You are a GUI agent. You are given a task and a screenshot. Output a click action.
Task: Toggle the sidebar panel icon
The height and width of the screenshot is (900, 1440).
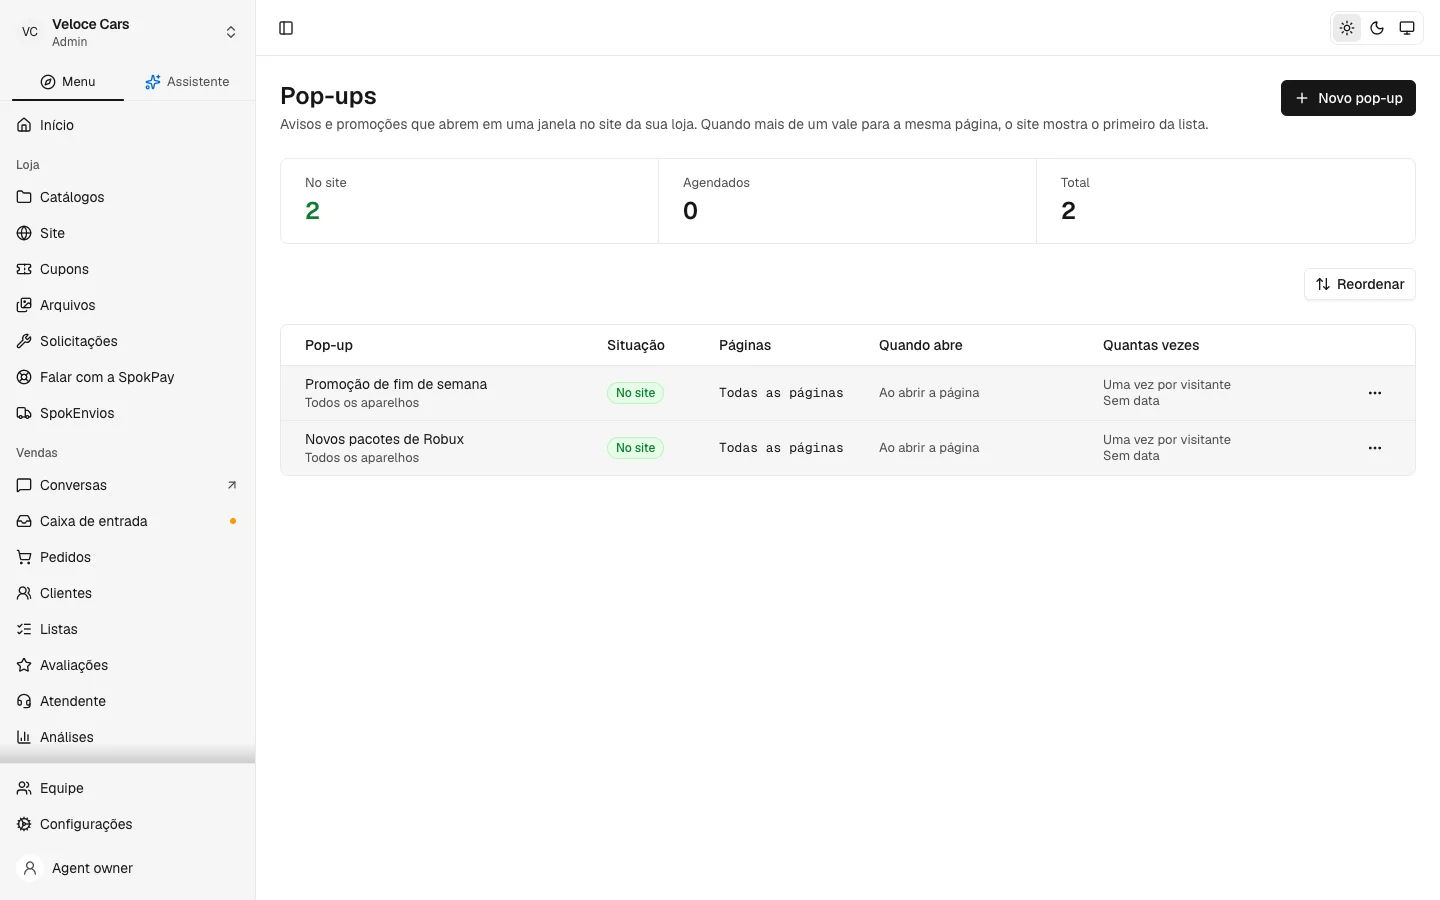[x=286, y=28]
